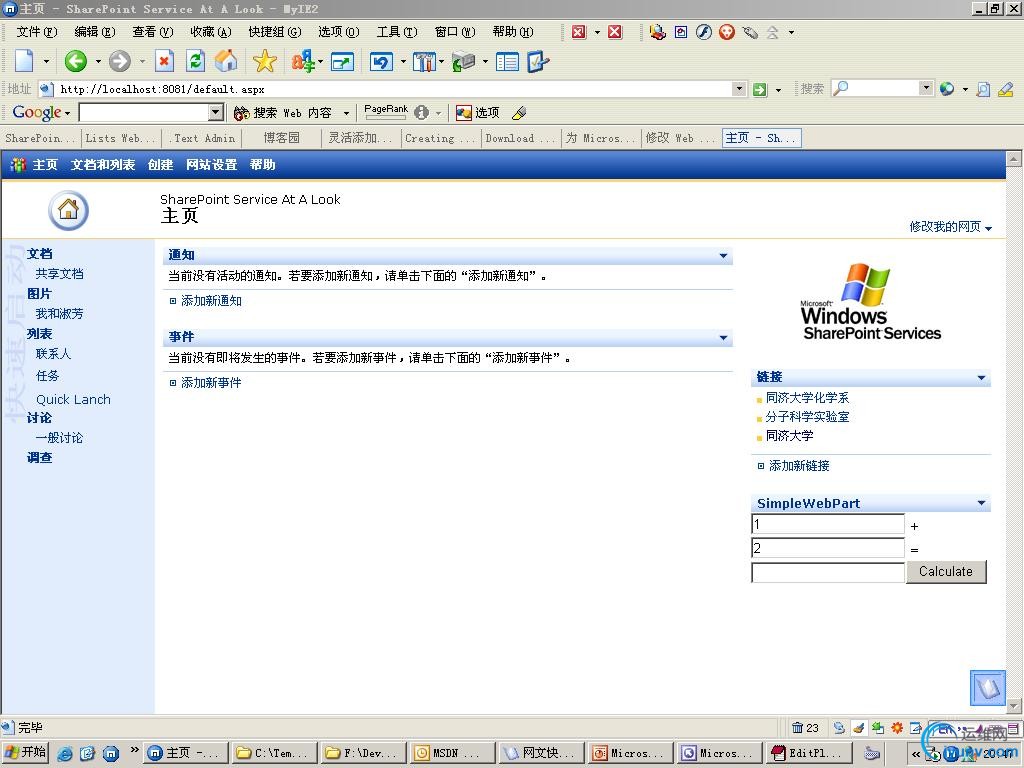Viewport: 1024px width, 768px height.
Task: Open the 工具(T) menu
Action: (397, 32)
